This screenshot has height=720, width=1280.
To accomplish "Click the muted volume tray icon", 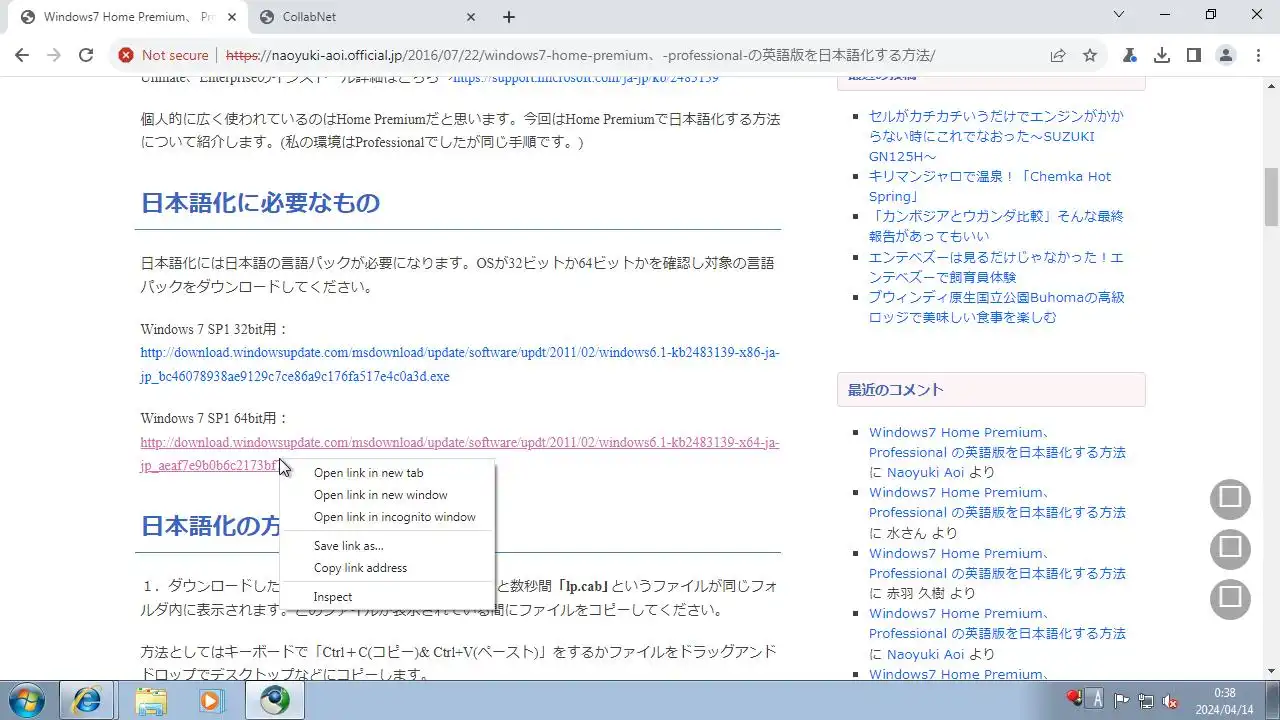I will (1170, 701).
